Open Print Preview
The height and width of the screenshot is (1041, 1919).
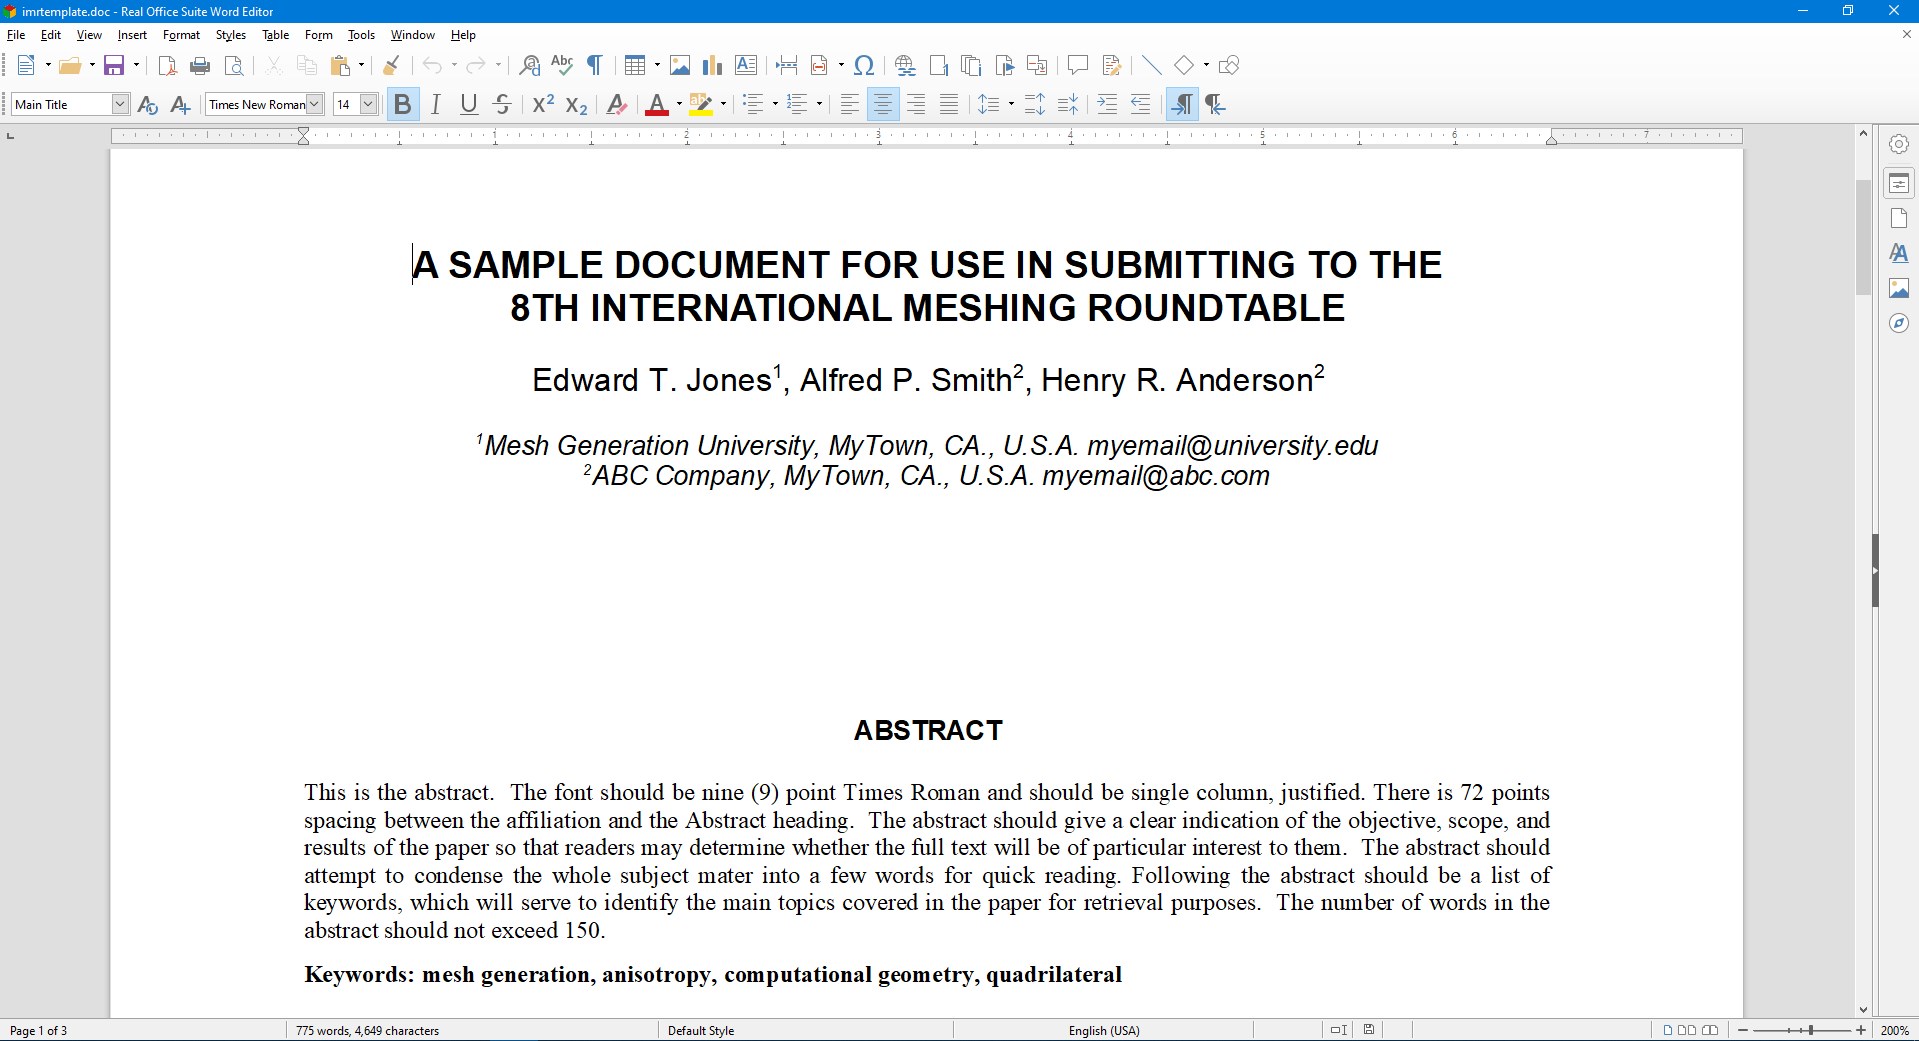click(x=234, y=66)
